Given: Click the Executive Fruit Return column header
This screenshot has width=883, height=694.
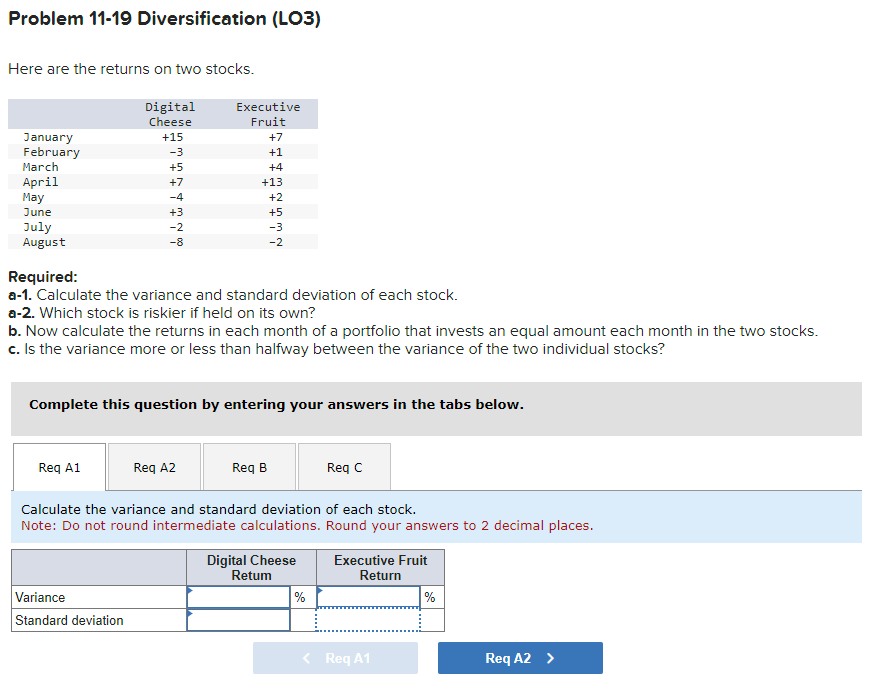Looking at the screenshot, I should click(380, 567).
